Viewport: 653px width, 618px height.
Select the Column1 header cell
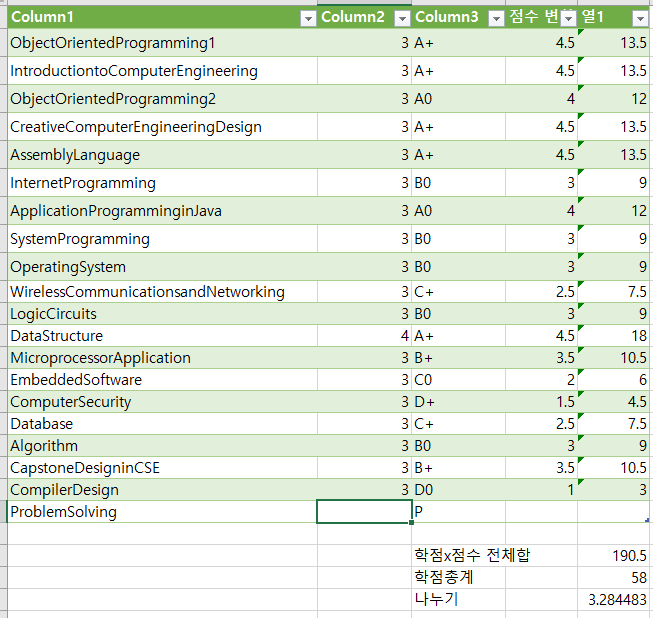click(162, 17)
